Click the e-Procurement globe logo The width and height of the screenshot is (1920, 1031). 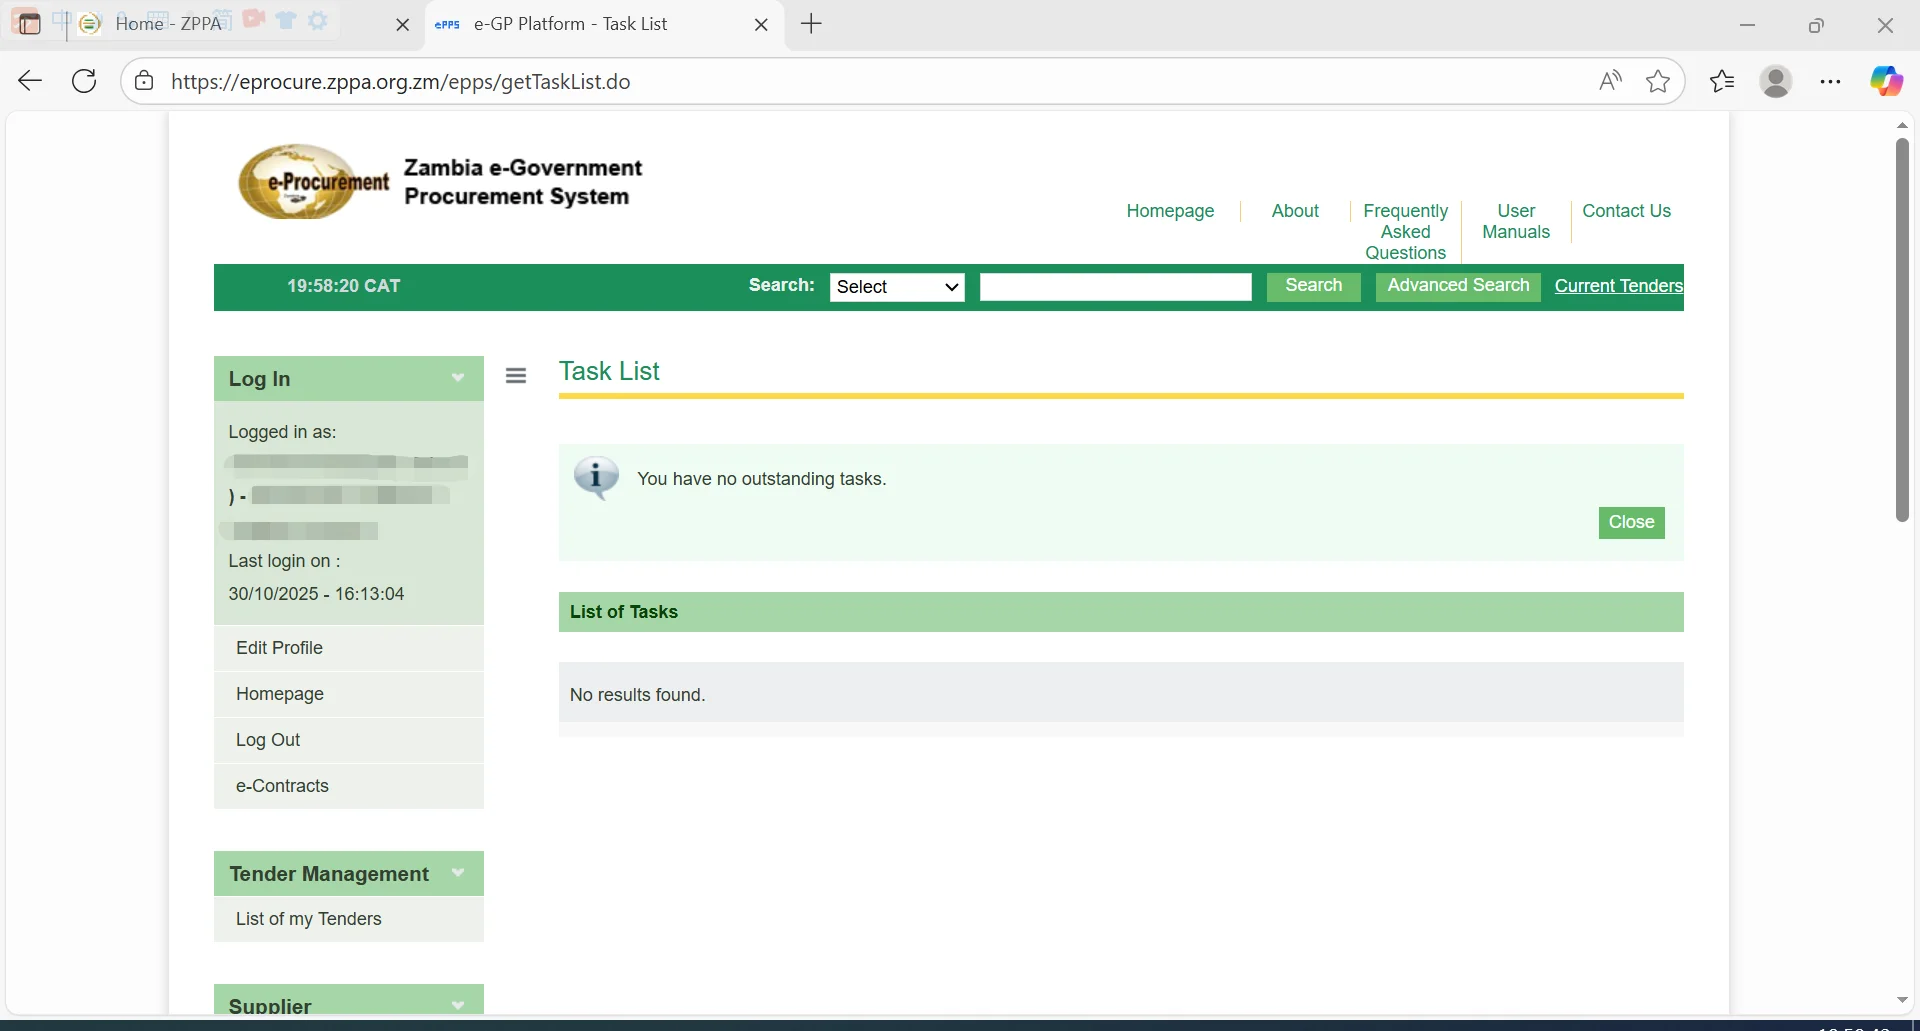pyautogui.click(x=313, y=181)
